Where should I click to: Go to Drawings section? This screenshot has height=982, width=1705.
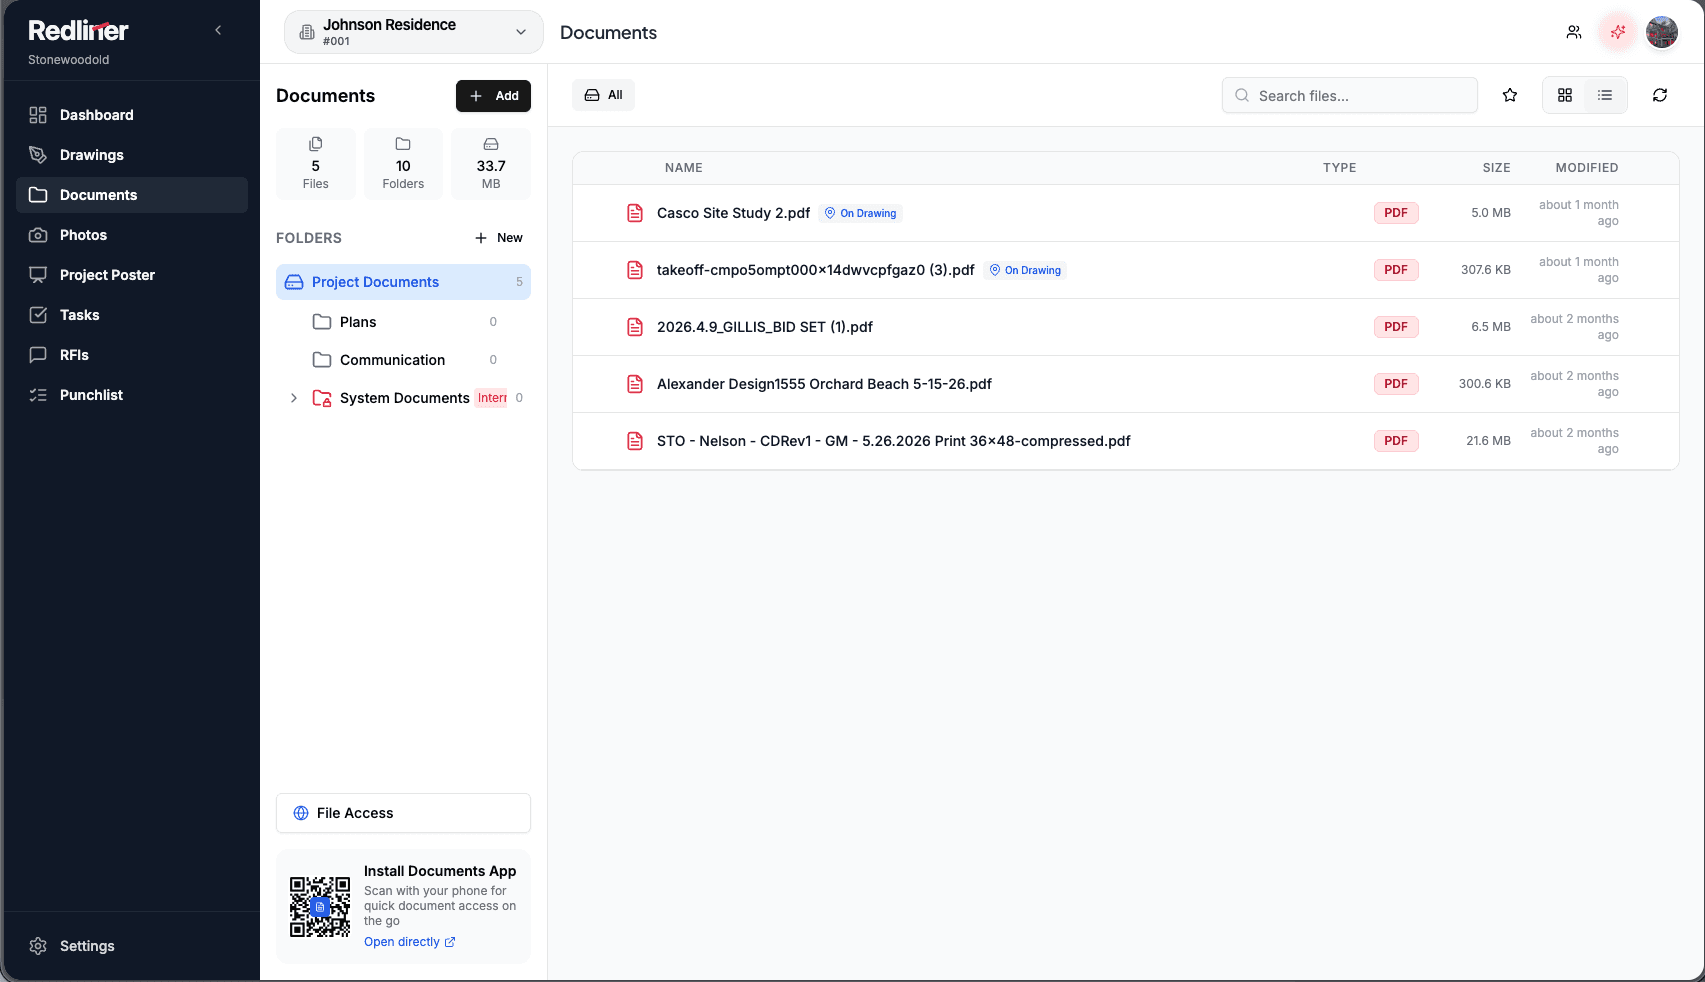coord(132,155)
